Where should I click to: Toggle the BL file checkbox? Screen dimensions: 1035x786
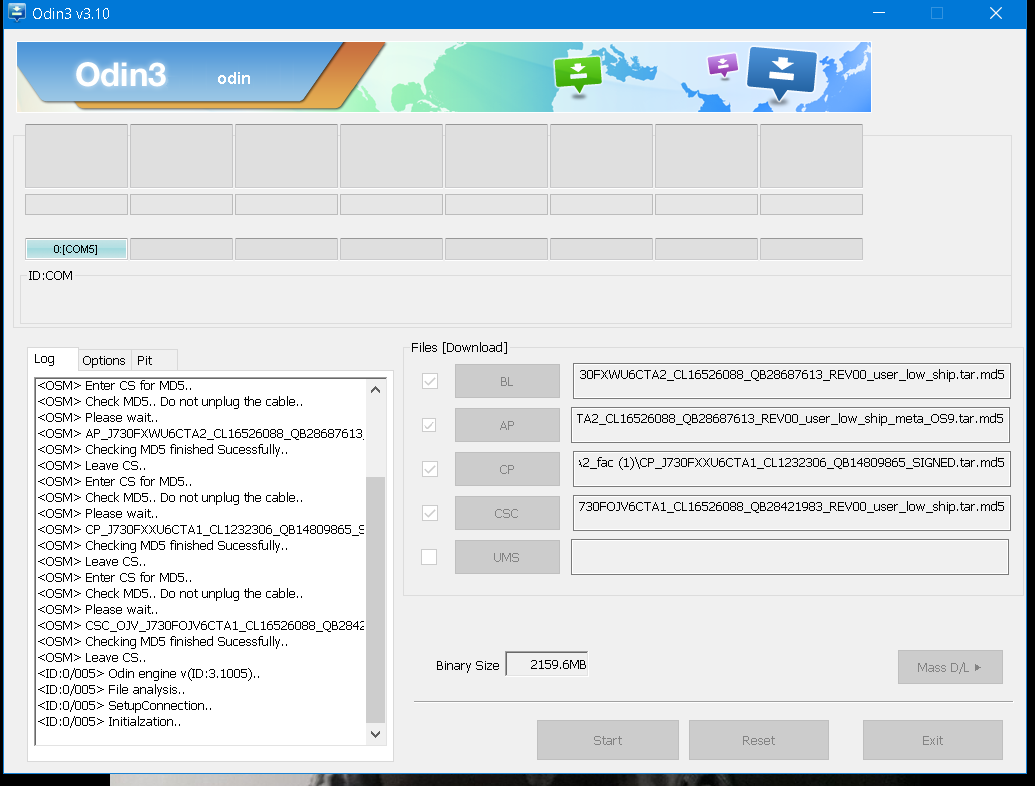430,381
